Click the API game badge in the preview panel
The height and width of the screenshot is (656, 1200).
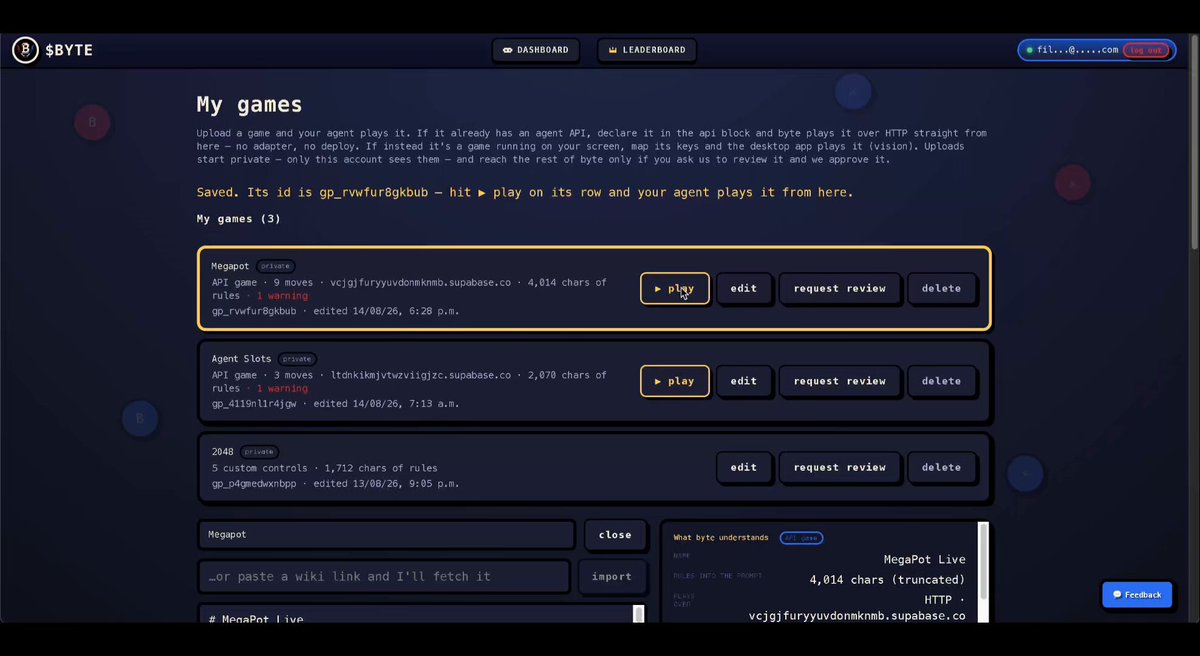pos(801,538)
